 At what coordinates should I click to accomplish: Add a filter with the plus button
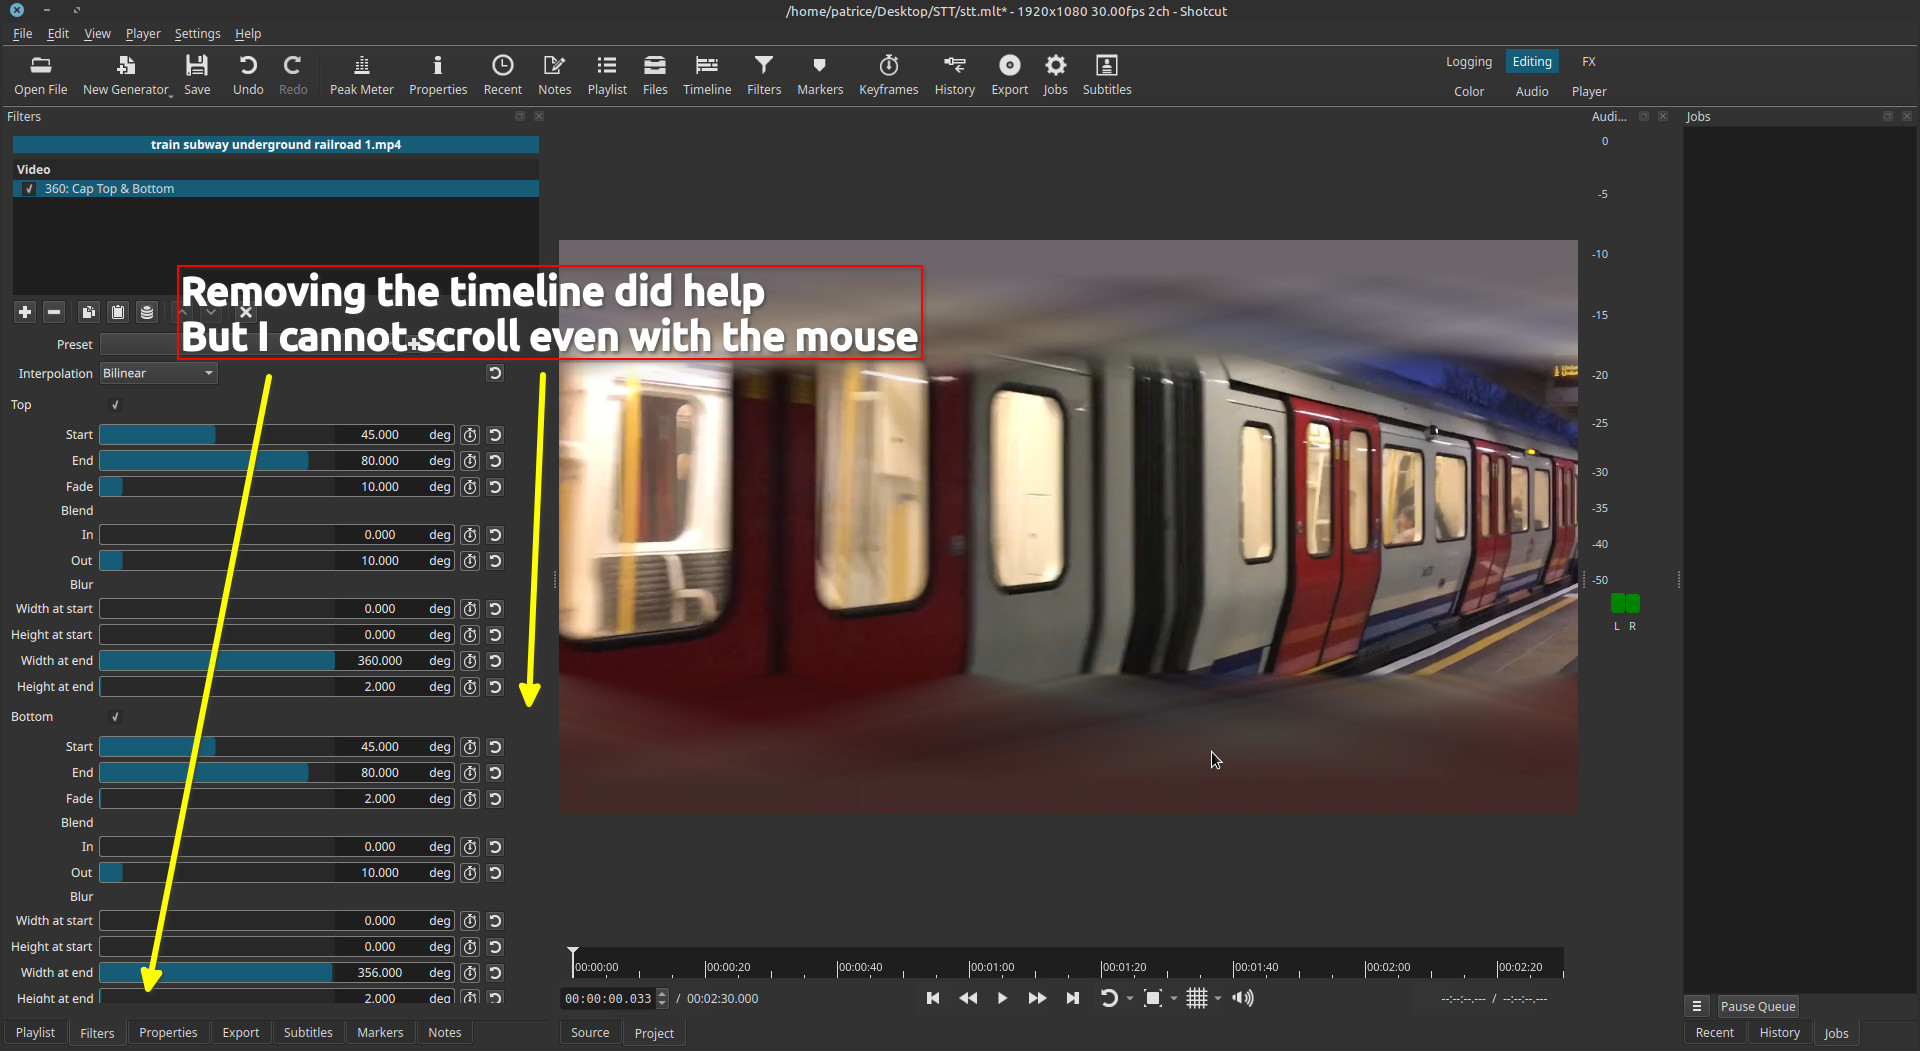(25, 312)
